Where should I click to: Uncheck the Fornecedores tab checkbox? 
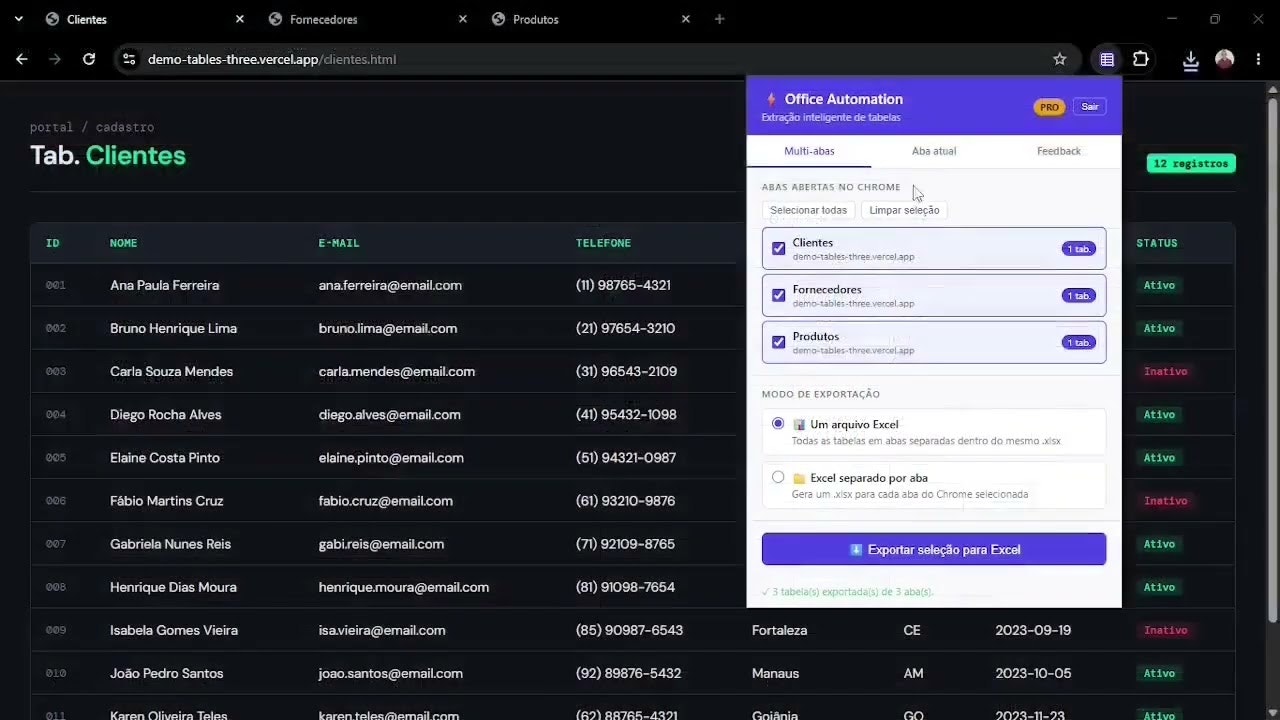[x=779, y=295]
